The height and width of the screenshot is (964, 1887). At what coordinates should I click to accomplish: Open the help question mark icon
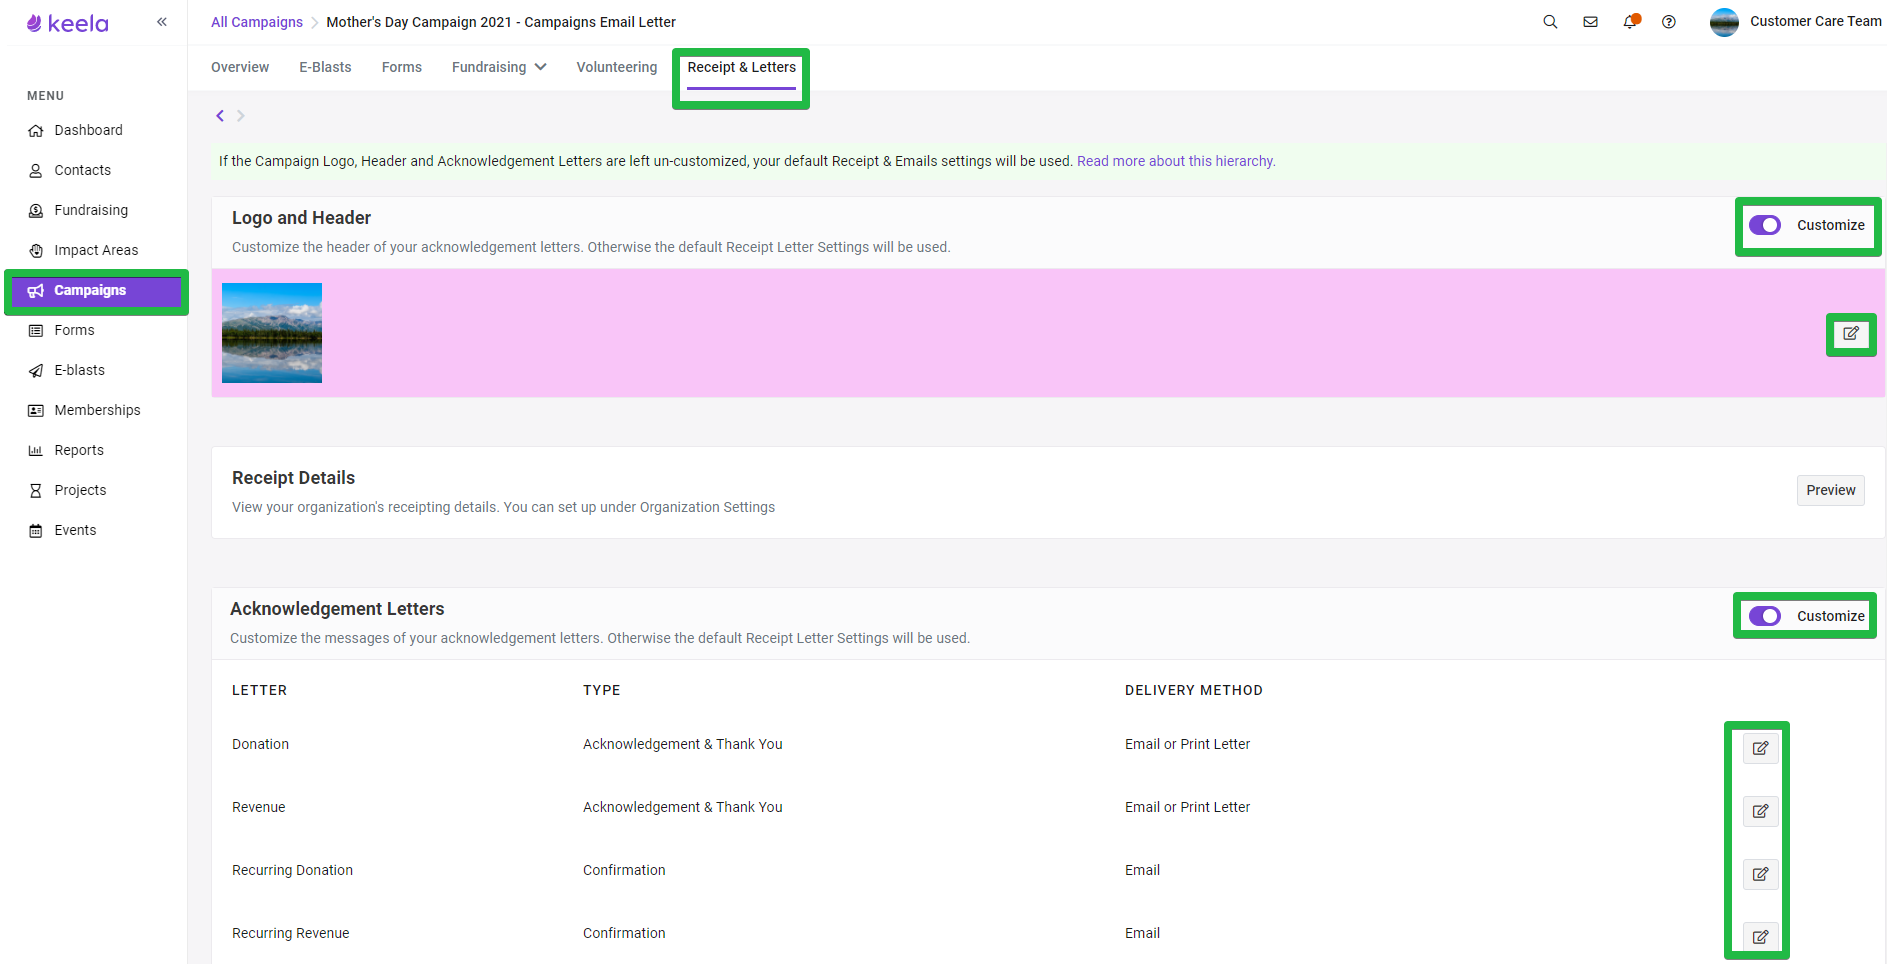click(1669, 21)
